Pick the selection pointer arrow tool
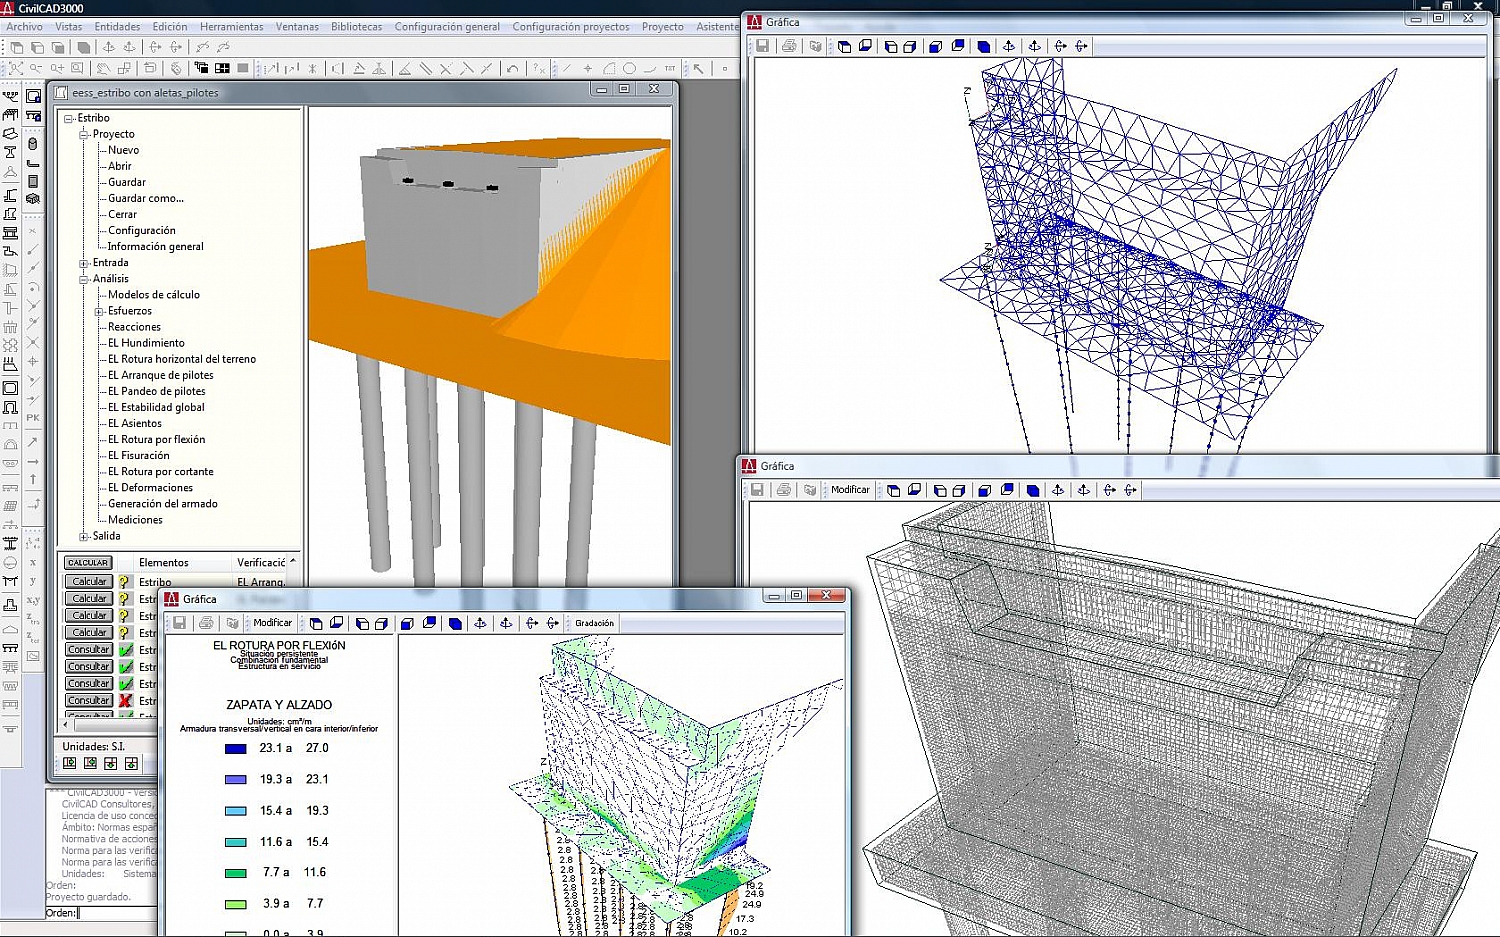This screenshot has height=937, width=1500. 698,69
